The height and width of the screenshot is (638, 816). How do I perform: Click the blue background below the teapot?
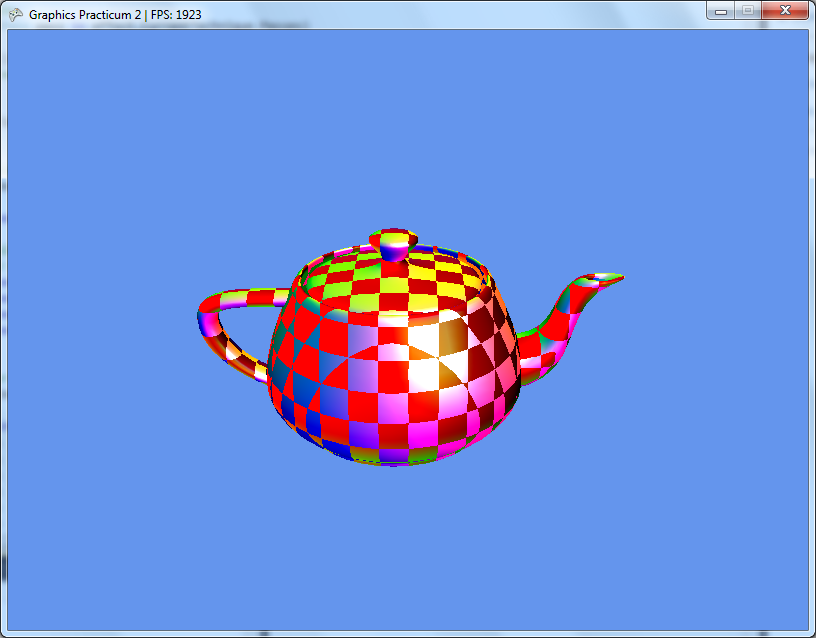pyautogui.click(x=400, y=550)
